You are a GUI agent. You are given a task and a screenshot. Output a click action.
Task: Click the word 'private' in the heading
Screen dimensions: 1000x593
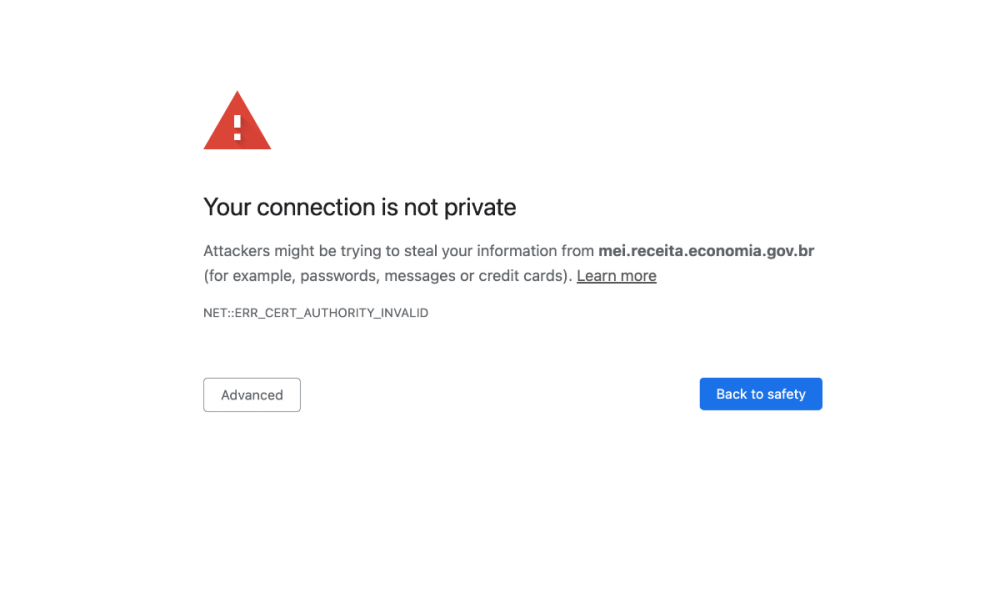click(x=480, y=207)
